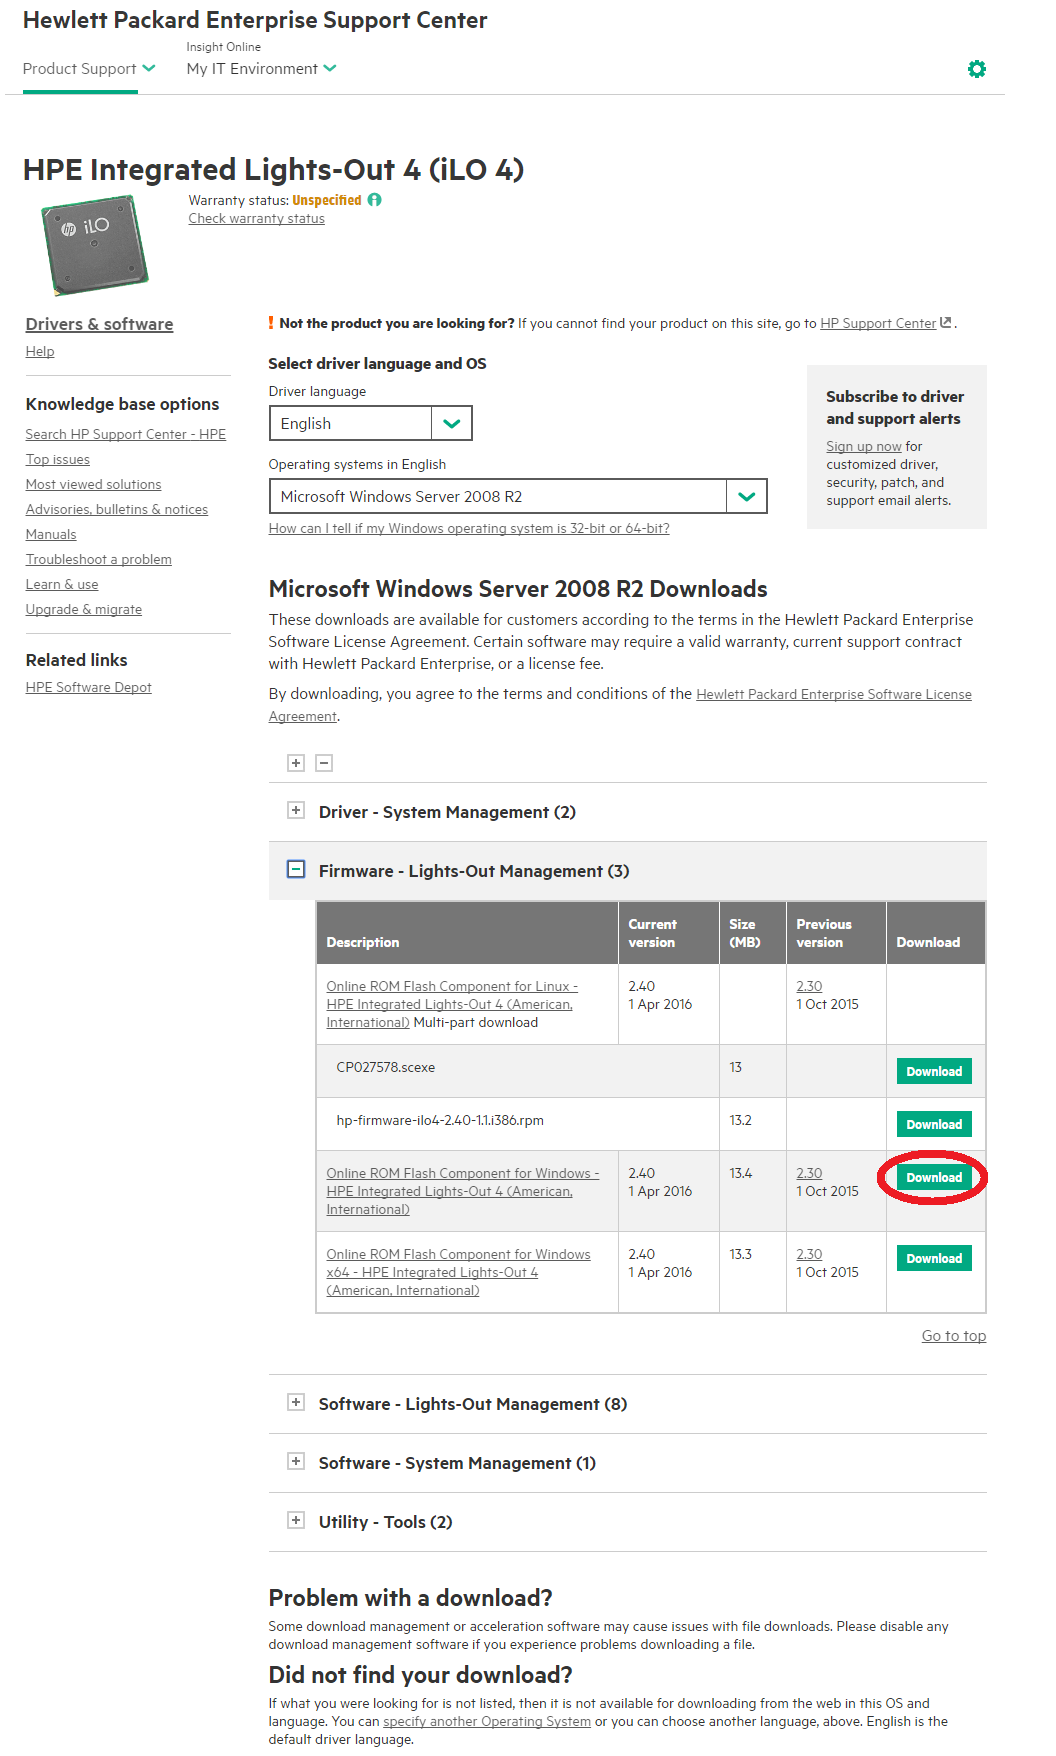Click the warranty status info icon

click(375, 200)
